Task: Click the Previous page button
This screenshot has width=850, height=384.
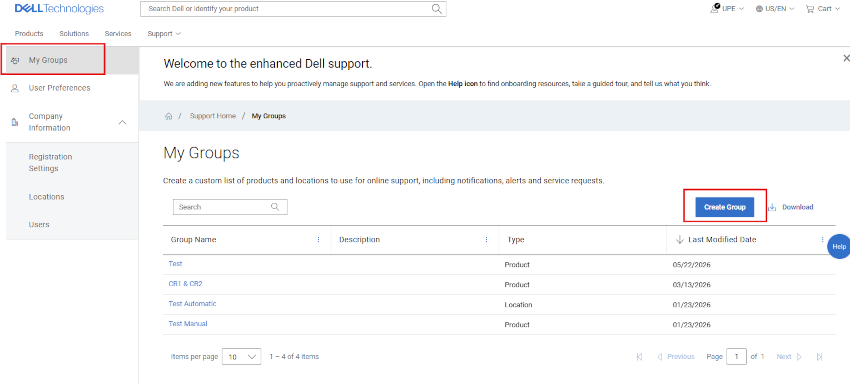Action: (x=675, y=357)
